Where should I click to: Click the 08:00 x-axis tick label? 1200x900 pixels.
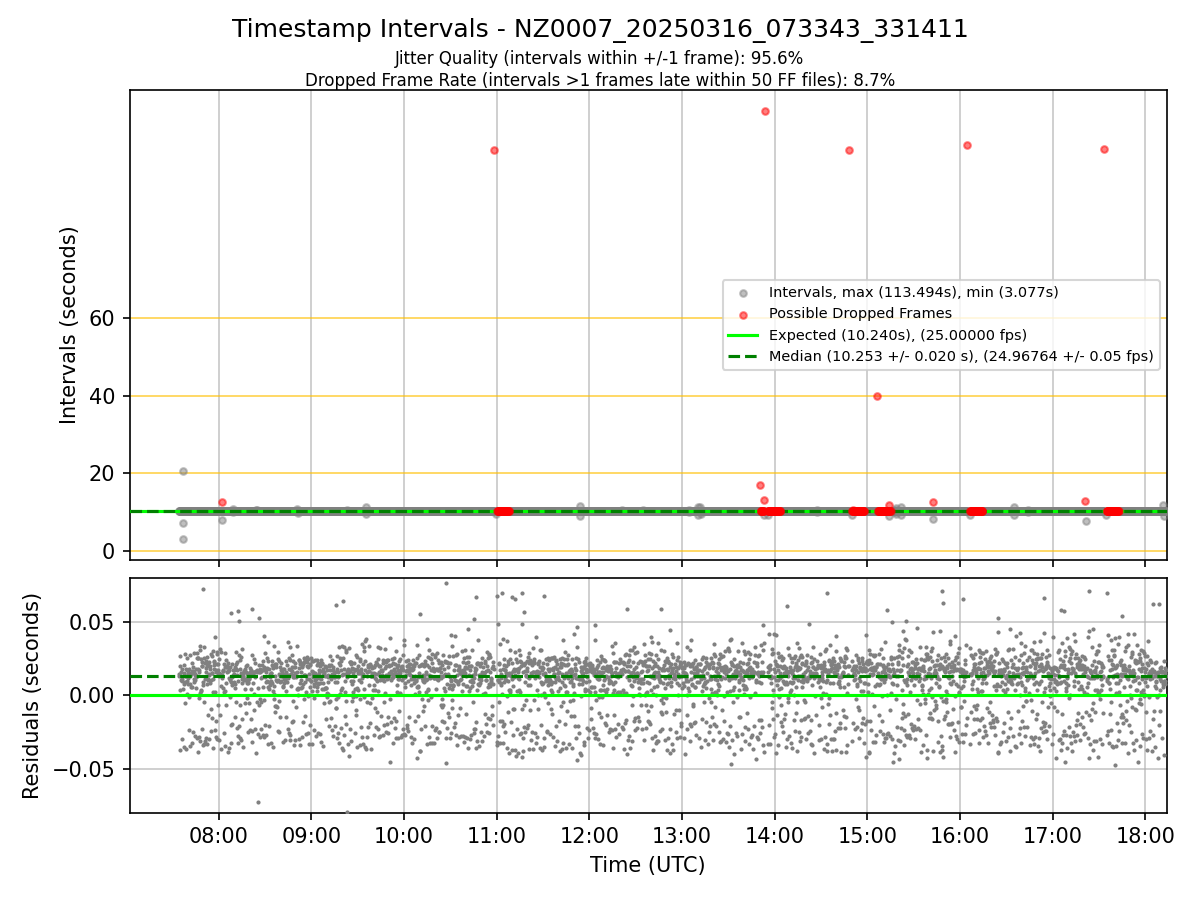[219, 836]
